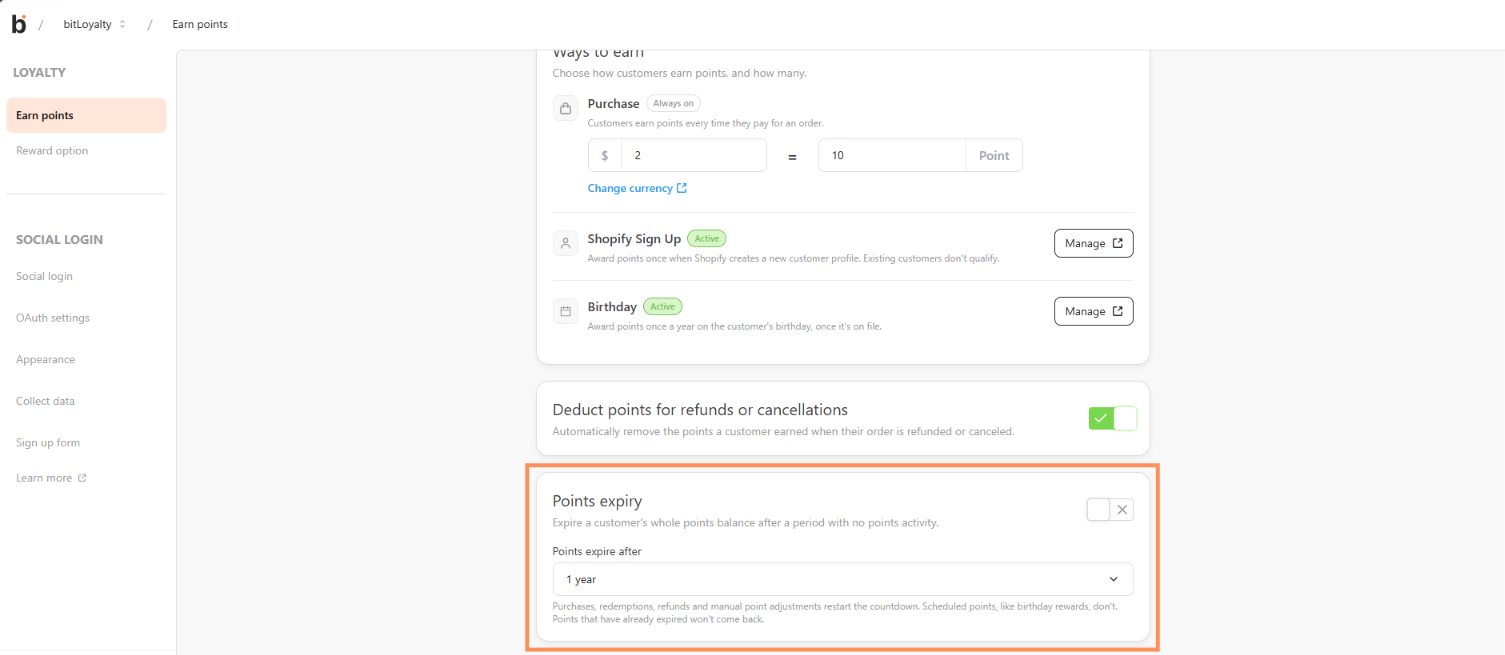Disable deduct points for refunds toggle
Viewport: 1505px width, 655px height.
[x=1113, y=418]
